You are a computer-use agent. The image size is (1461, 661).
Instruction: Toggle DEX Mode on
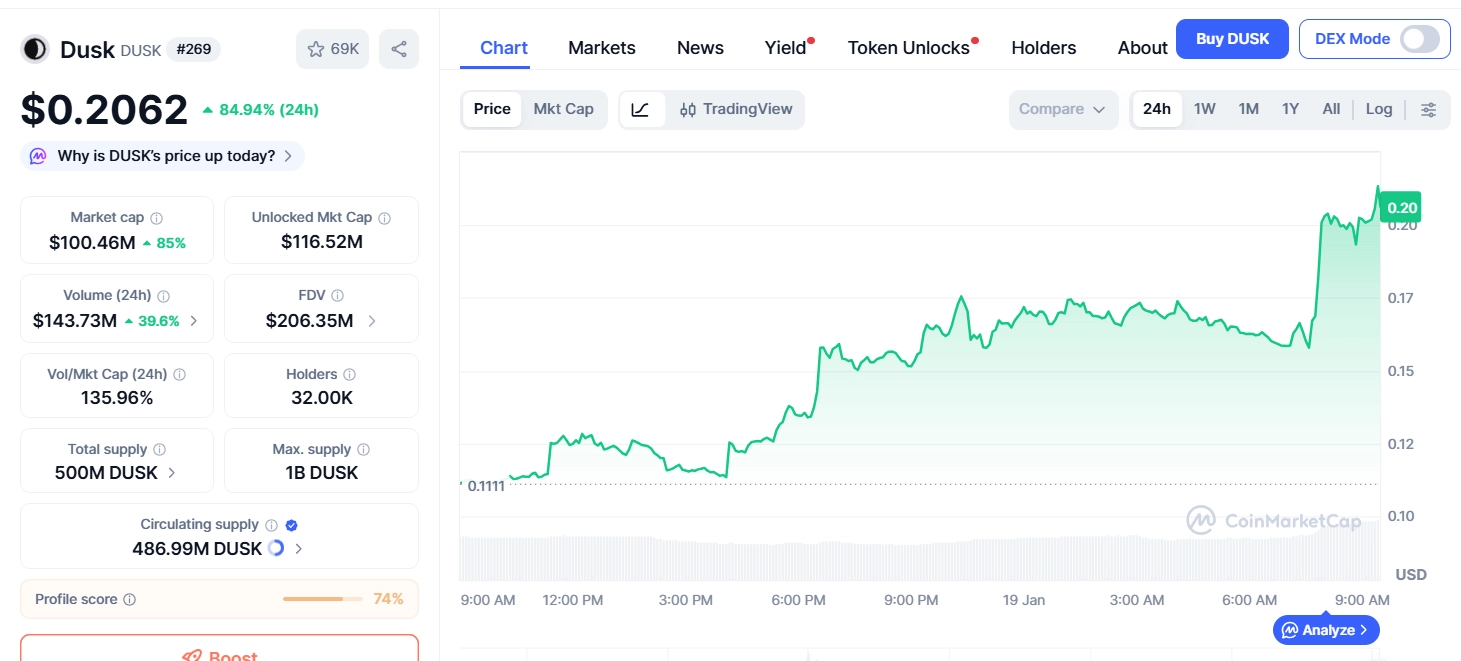1418,38
